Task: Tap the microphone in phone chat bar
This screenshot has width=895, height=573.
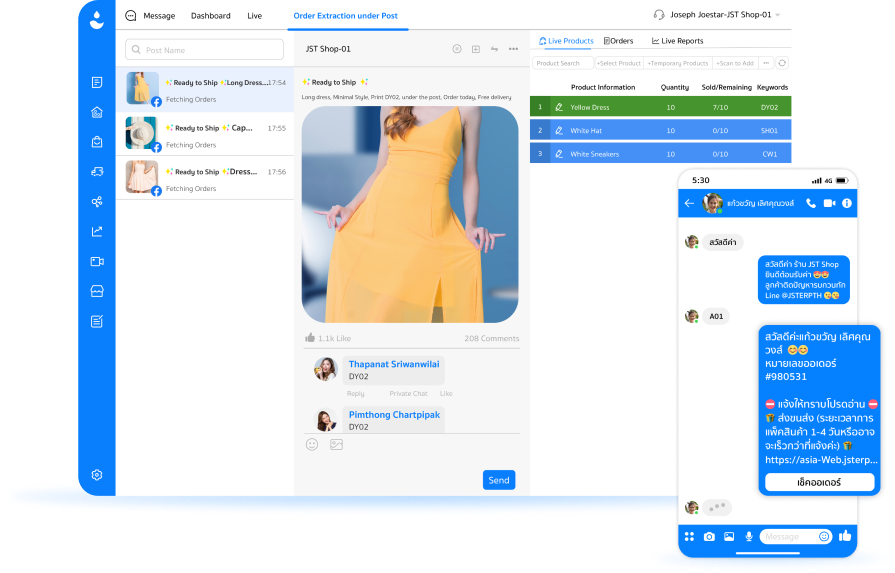Action: pos(749,536)
